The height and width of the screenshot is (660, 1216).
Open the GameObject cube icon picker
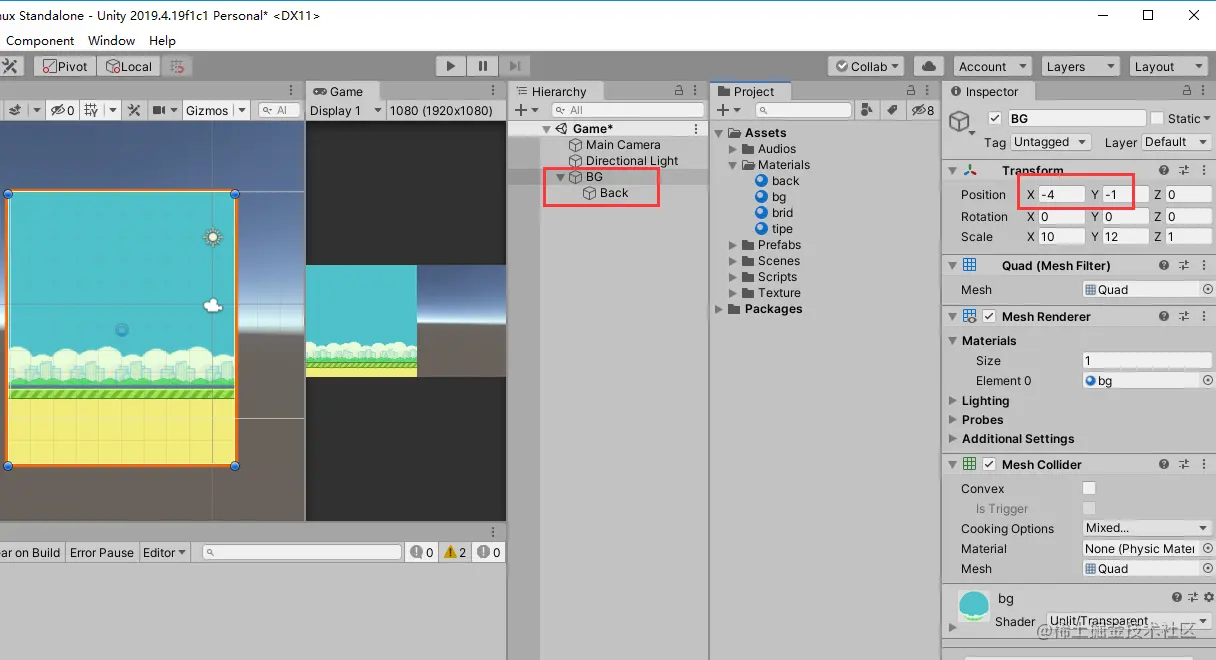tap(961, 123)
